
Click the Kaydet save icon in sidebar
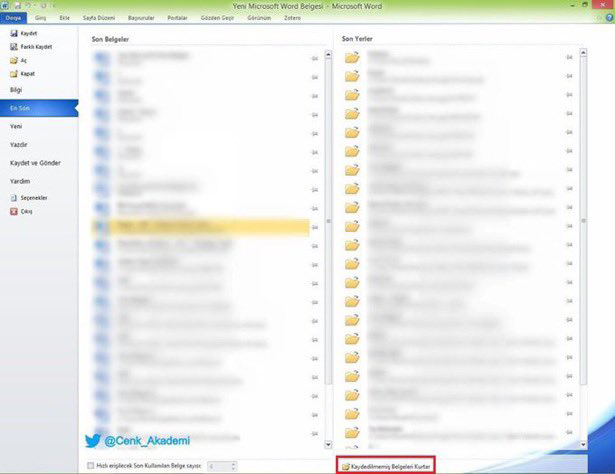[x=13, y=34]
